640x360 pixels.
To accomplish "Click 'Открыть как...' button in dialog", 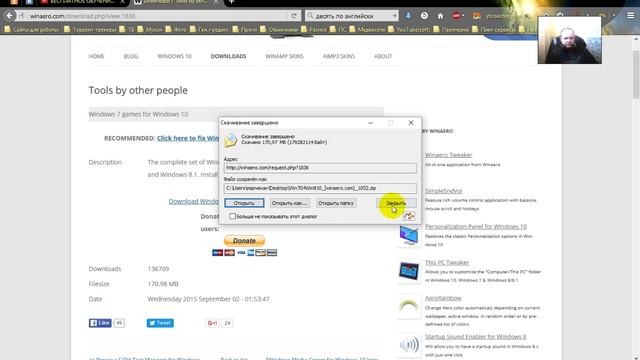I will pos(289,203).
